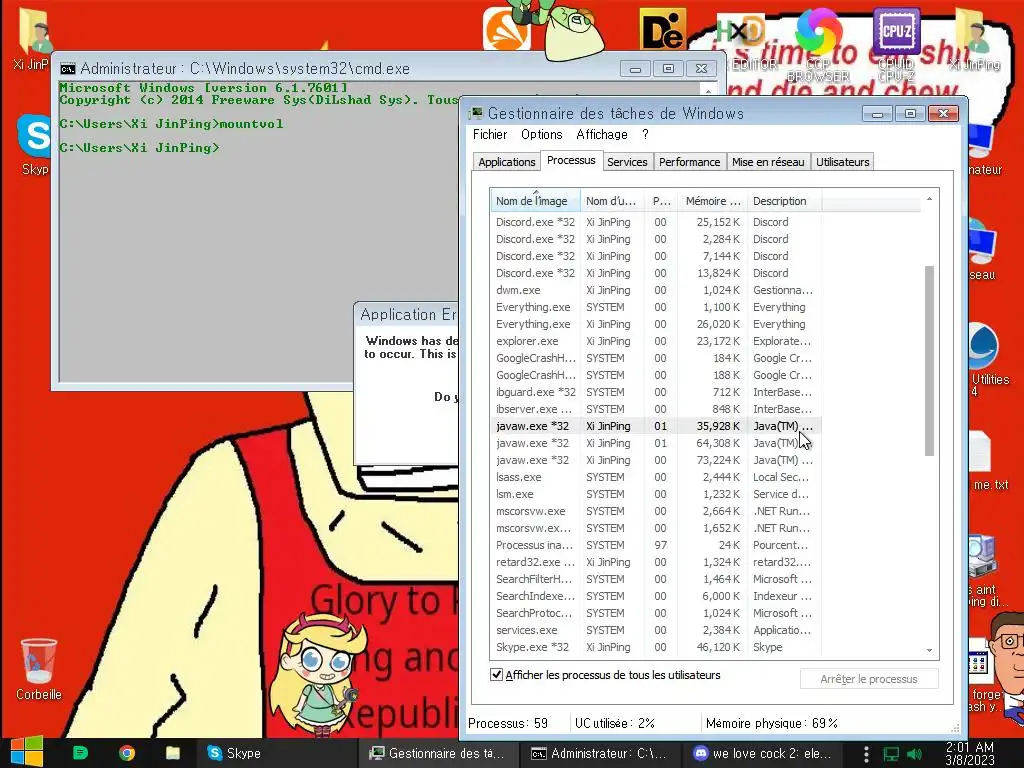Show hidden tray icons via dots
The height and width of the screenshot is (768, 1024).
(x=866, y=754)
